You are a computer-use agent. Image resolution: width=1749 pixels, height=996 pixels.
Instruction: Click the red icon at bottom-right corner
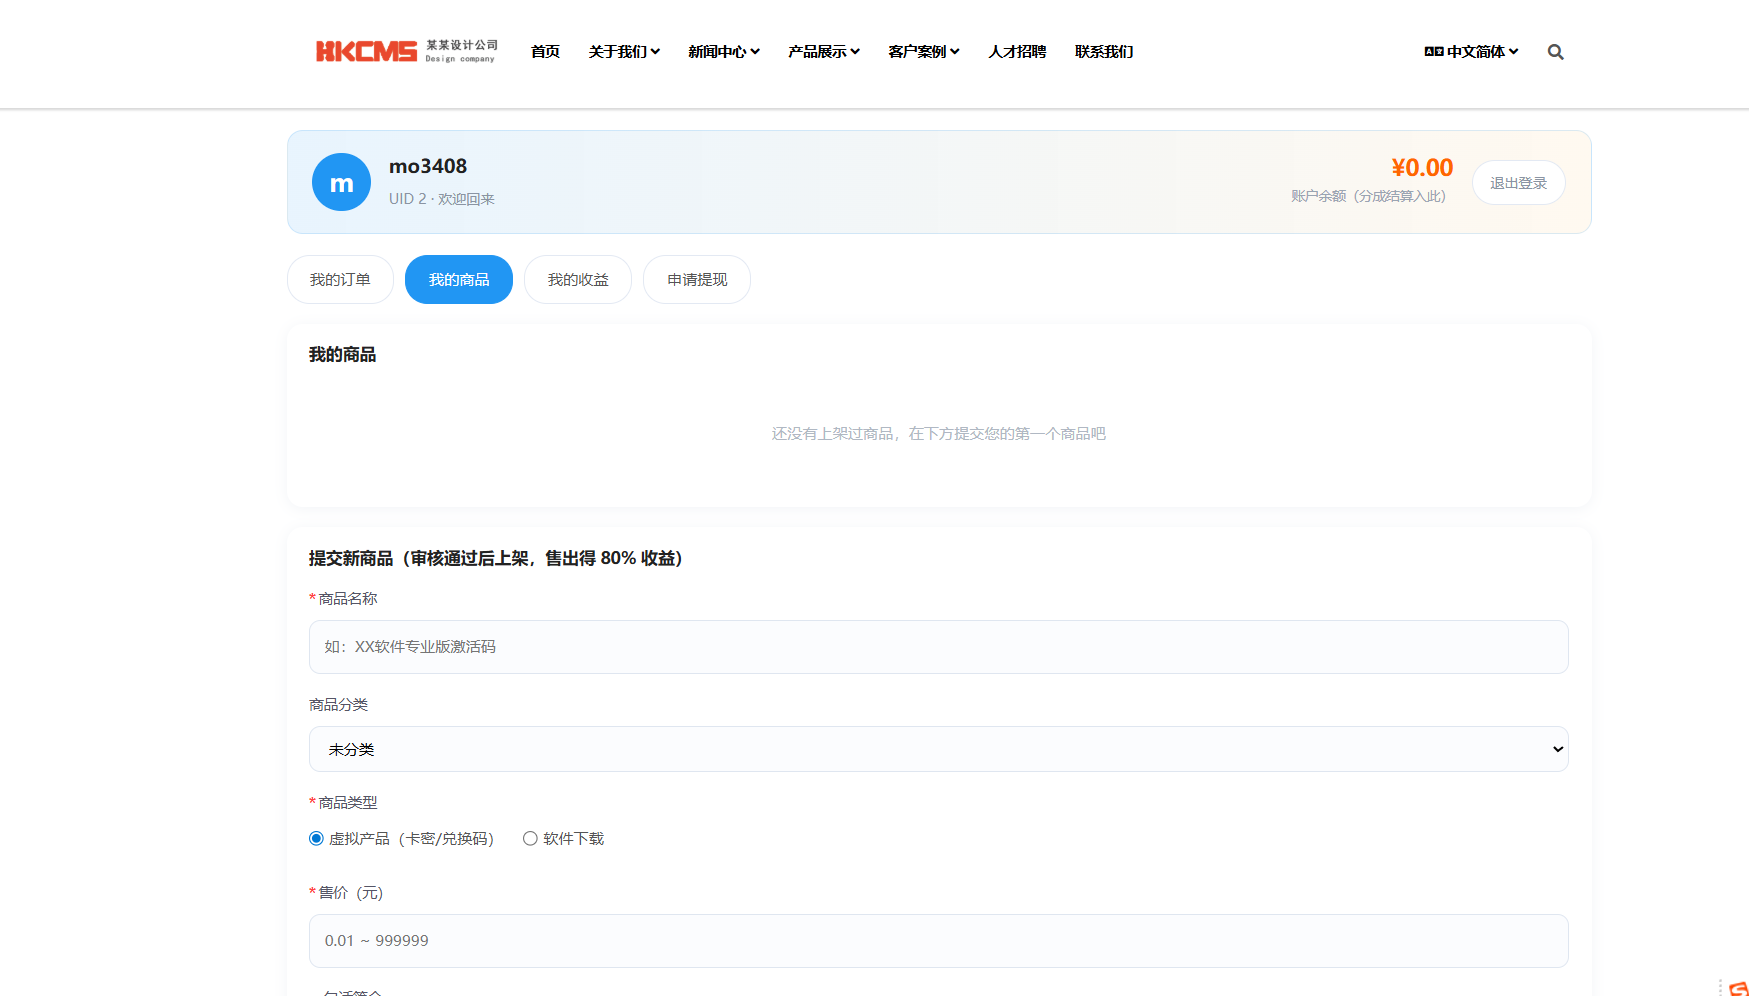click(1739, 988)
